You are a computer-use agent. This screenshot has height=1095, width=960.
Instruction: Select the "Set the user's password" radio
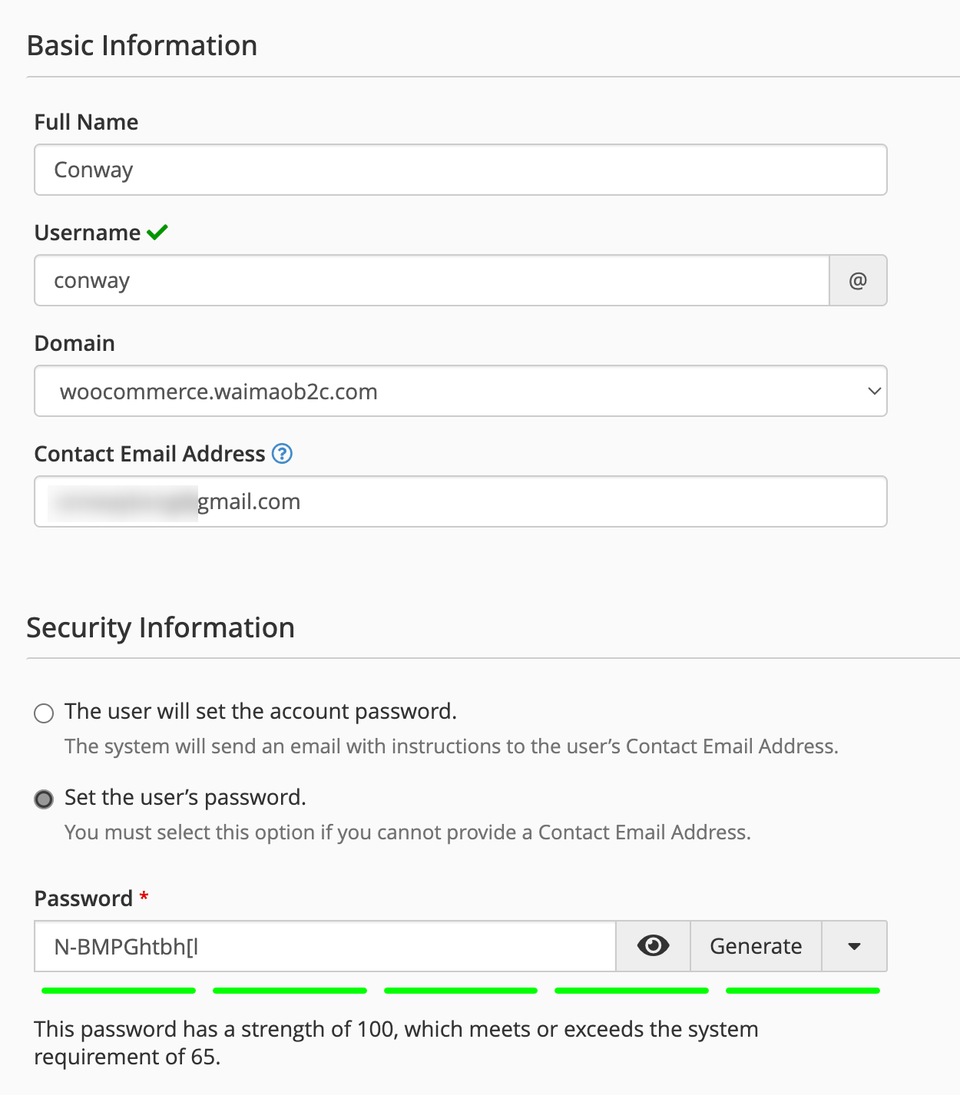tap(44, 799)
